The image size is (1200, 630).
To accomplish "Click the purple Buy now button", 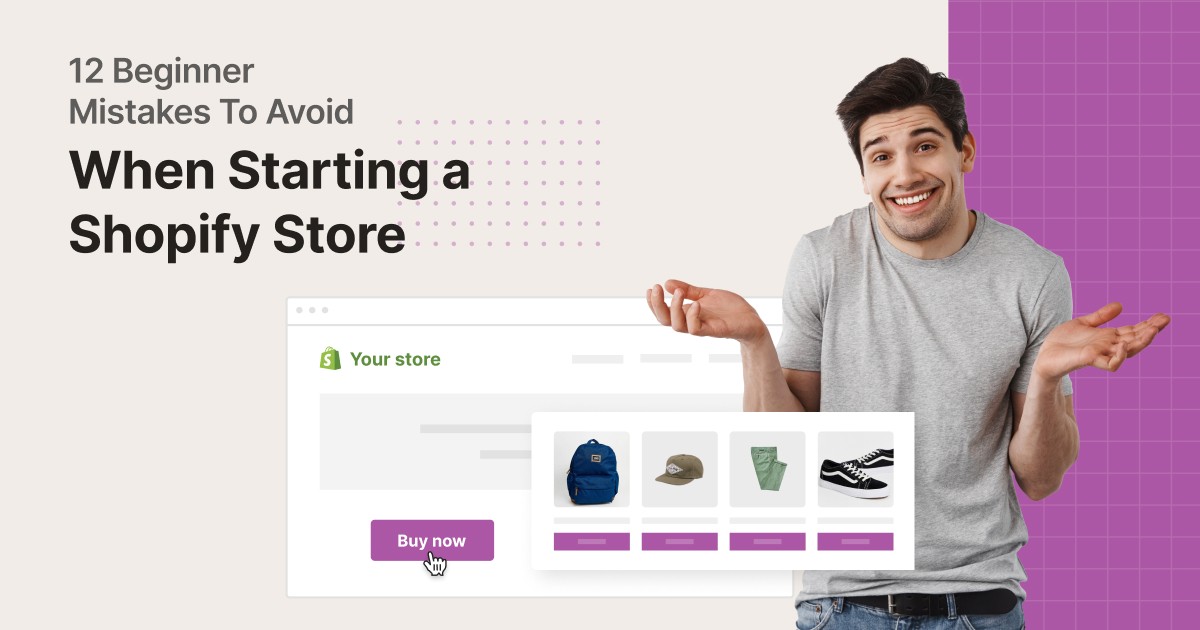I will click(432, 540).
